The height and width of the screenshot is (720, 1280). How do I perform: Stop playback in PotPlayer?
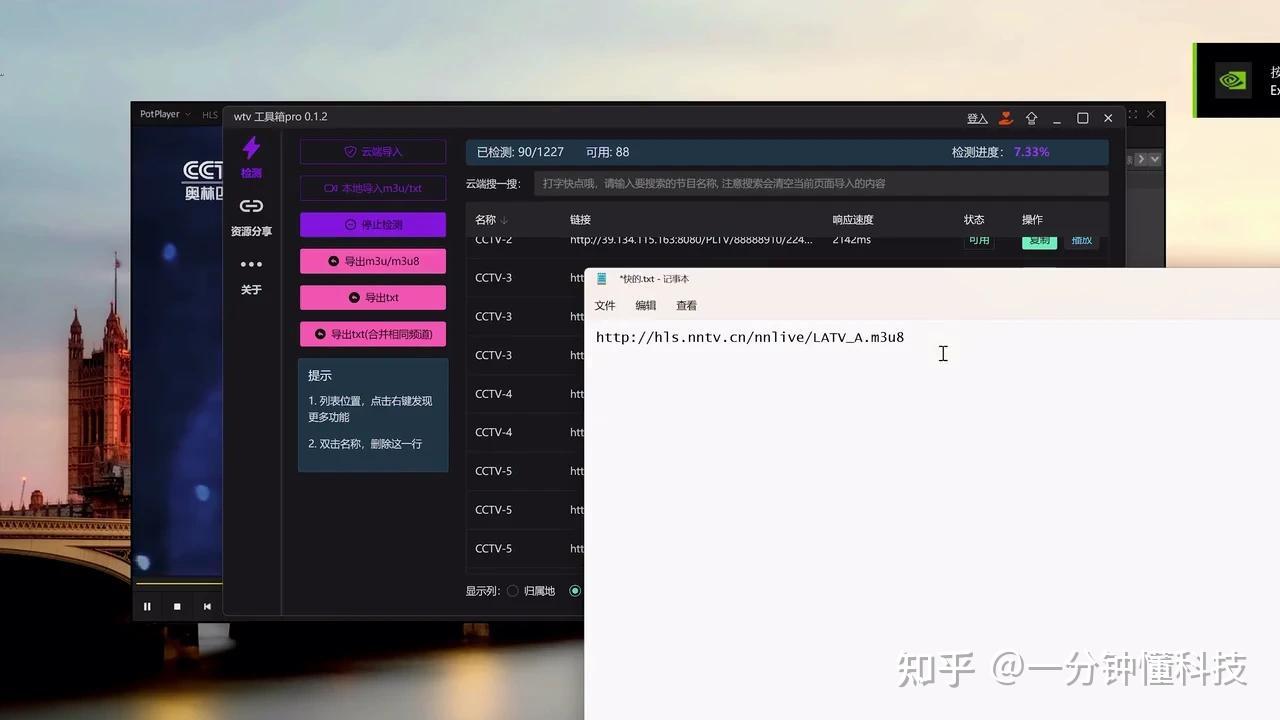177,606
